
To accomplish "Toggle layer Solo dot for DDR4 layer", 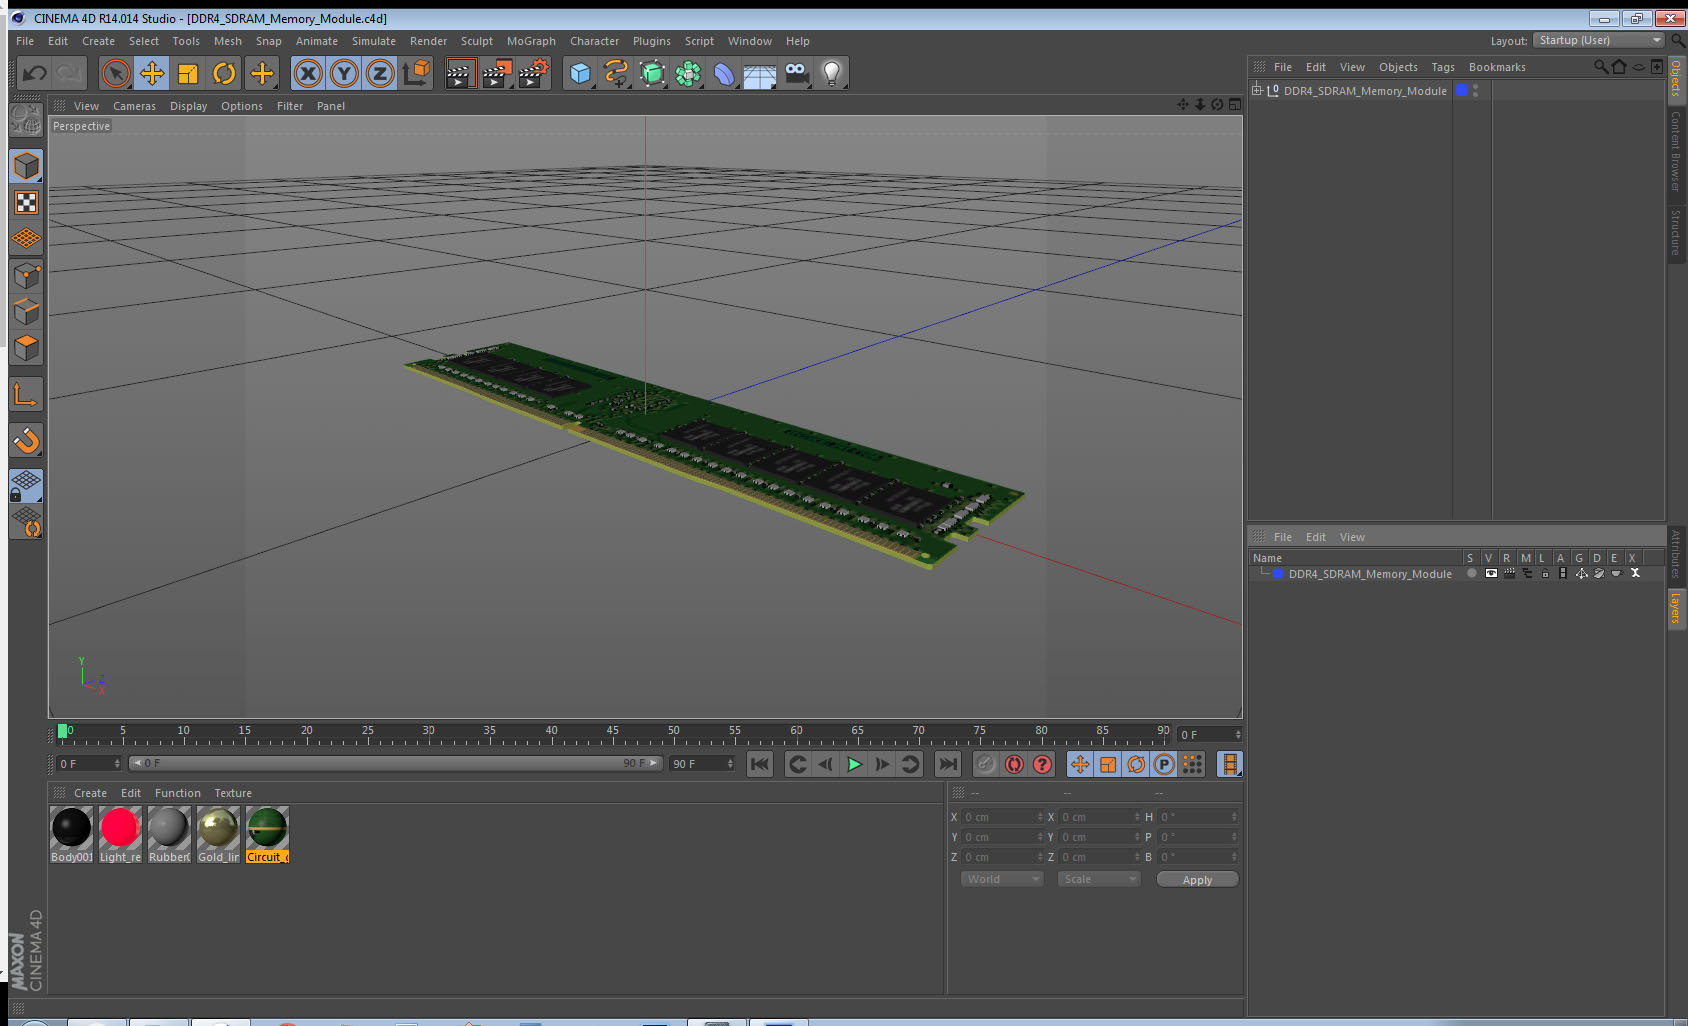I will coord(1471,573).
